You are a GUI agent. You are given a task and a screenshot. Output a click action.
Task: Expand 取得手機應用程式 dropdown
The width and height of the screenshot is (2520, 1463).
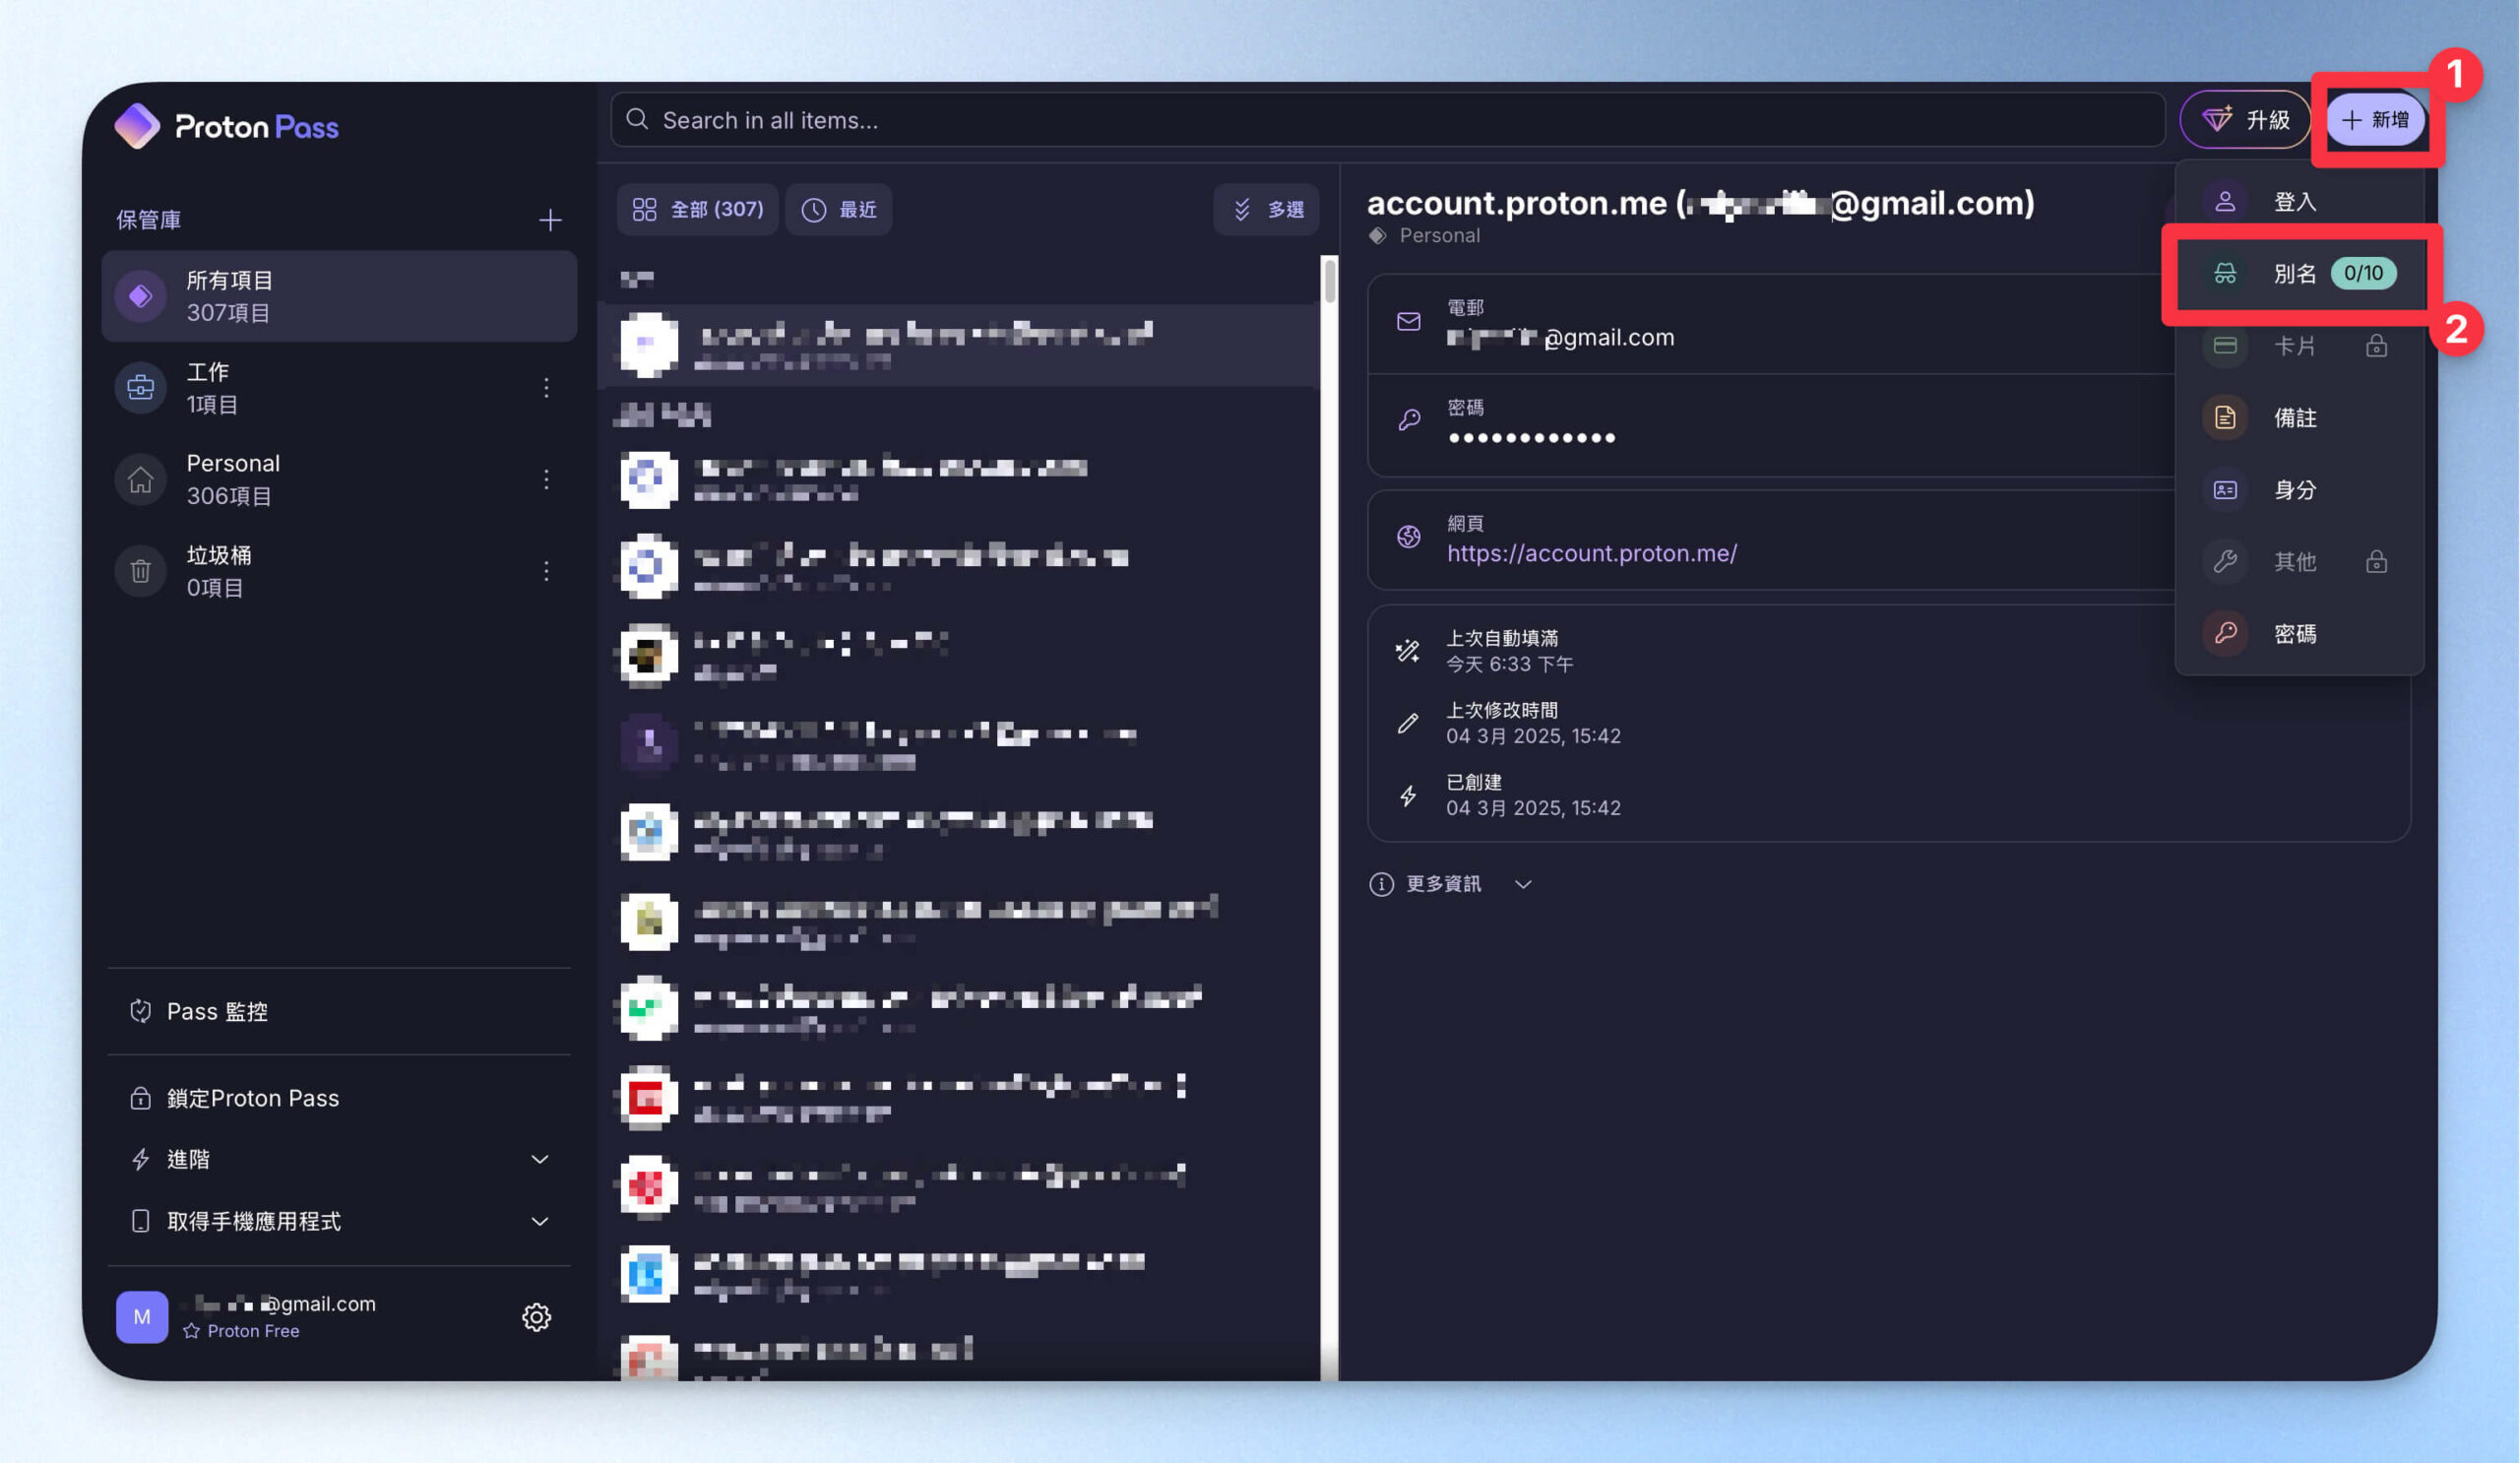[x=539, y=1221]
